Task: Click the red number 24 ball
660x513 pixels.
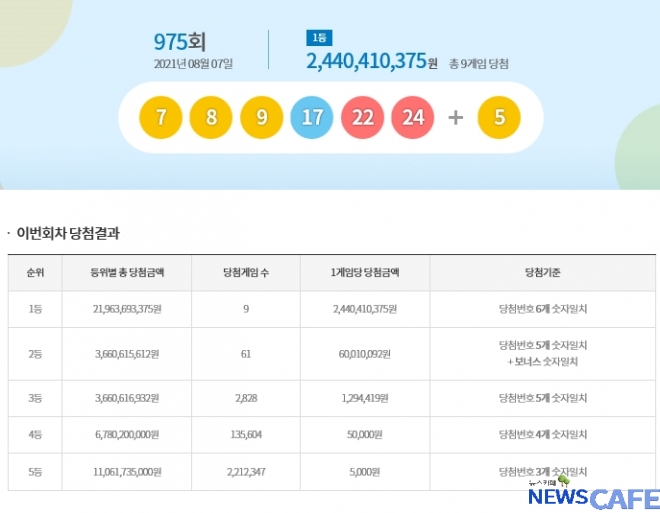Action: tap(413, 117)
